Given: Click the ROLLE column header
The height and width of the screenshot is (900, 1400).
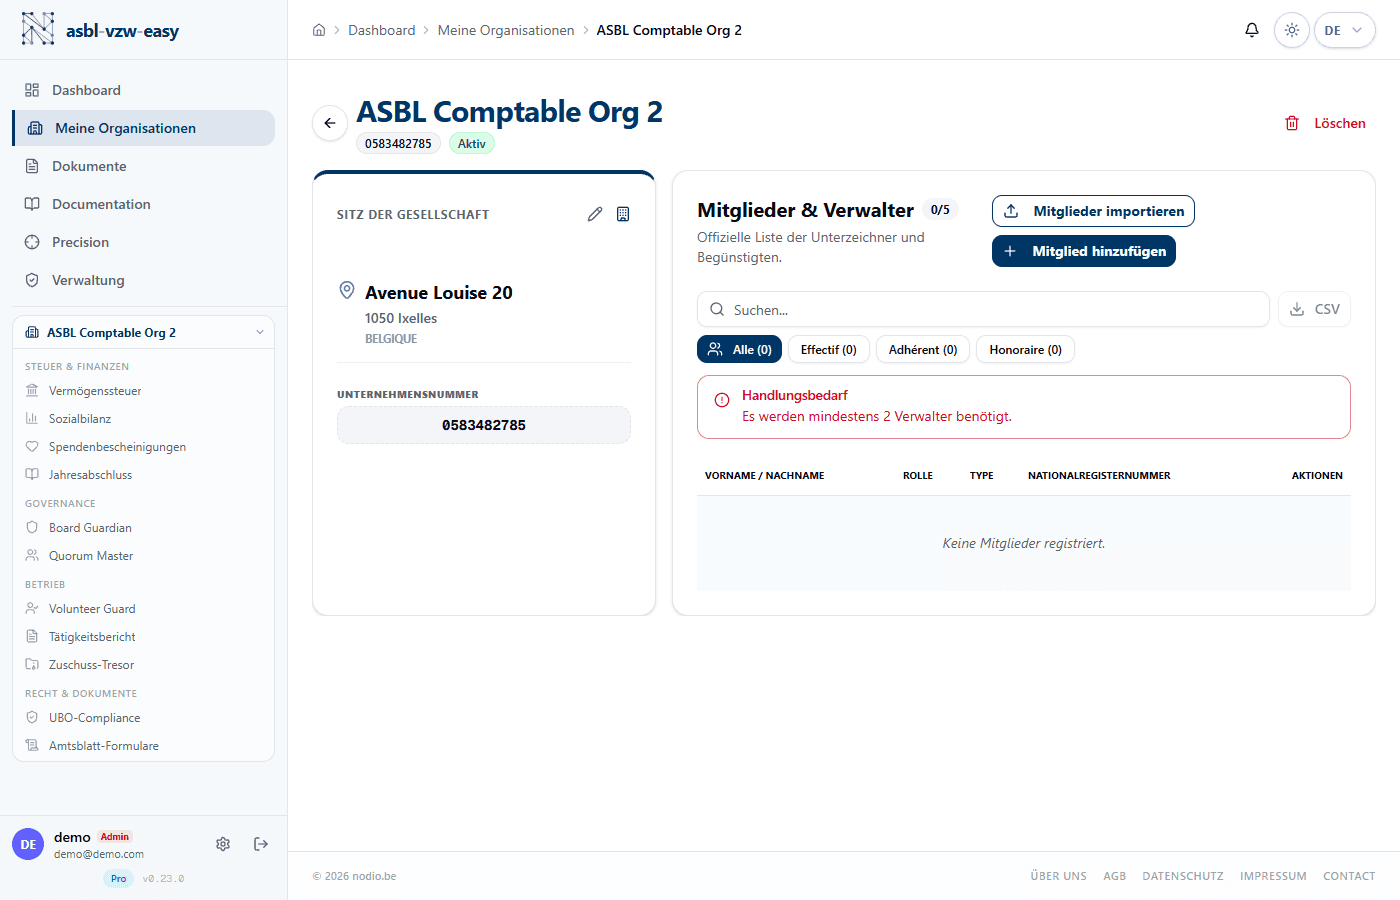Looking at the screenshot, I should [918, 476].
